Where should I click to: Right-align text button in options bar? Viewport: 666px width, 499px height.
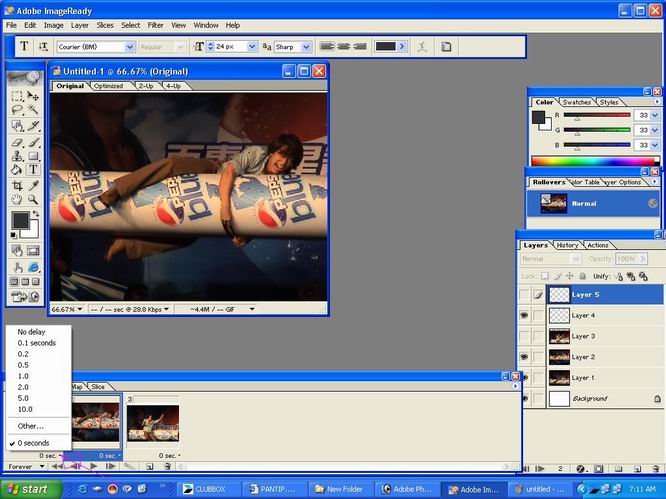pos(360,46)
